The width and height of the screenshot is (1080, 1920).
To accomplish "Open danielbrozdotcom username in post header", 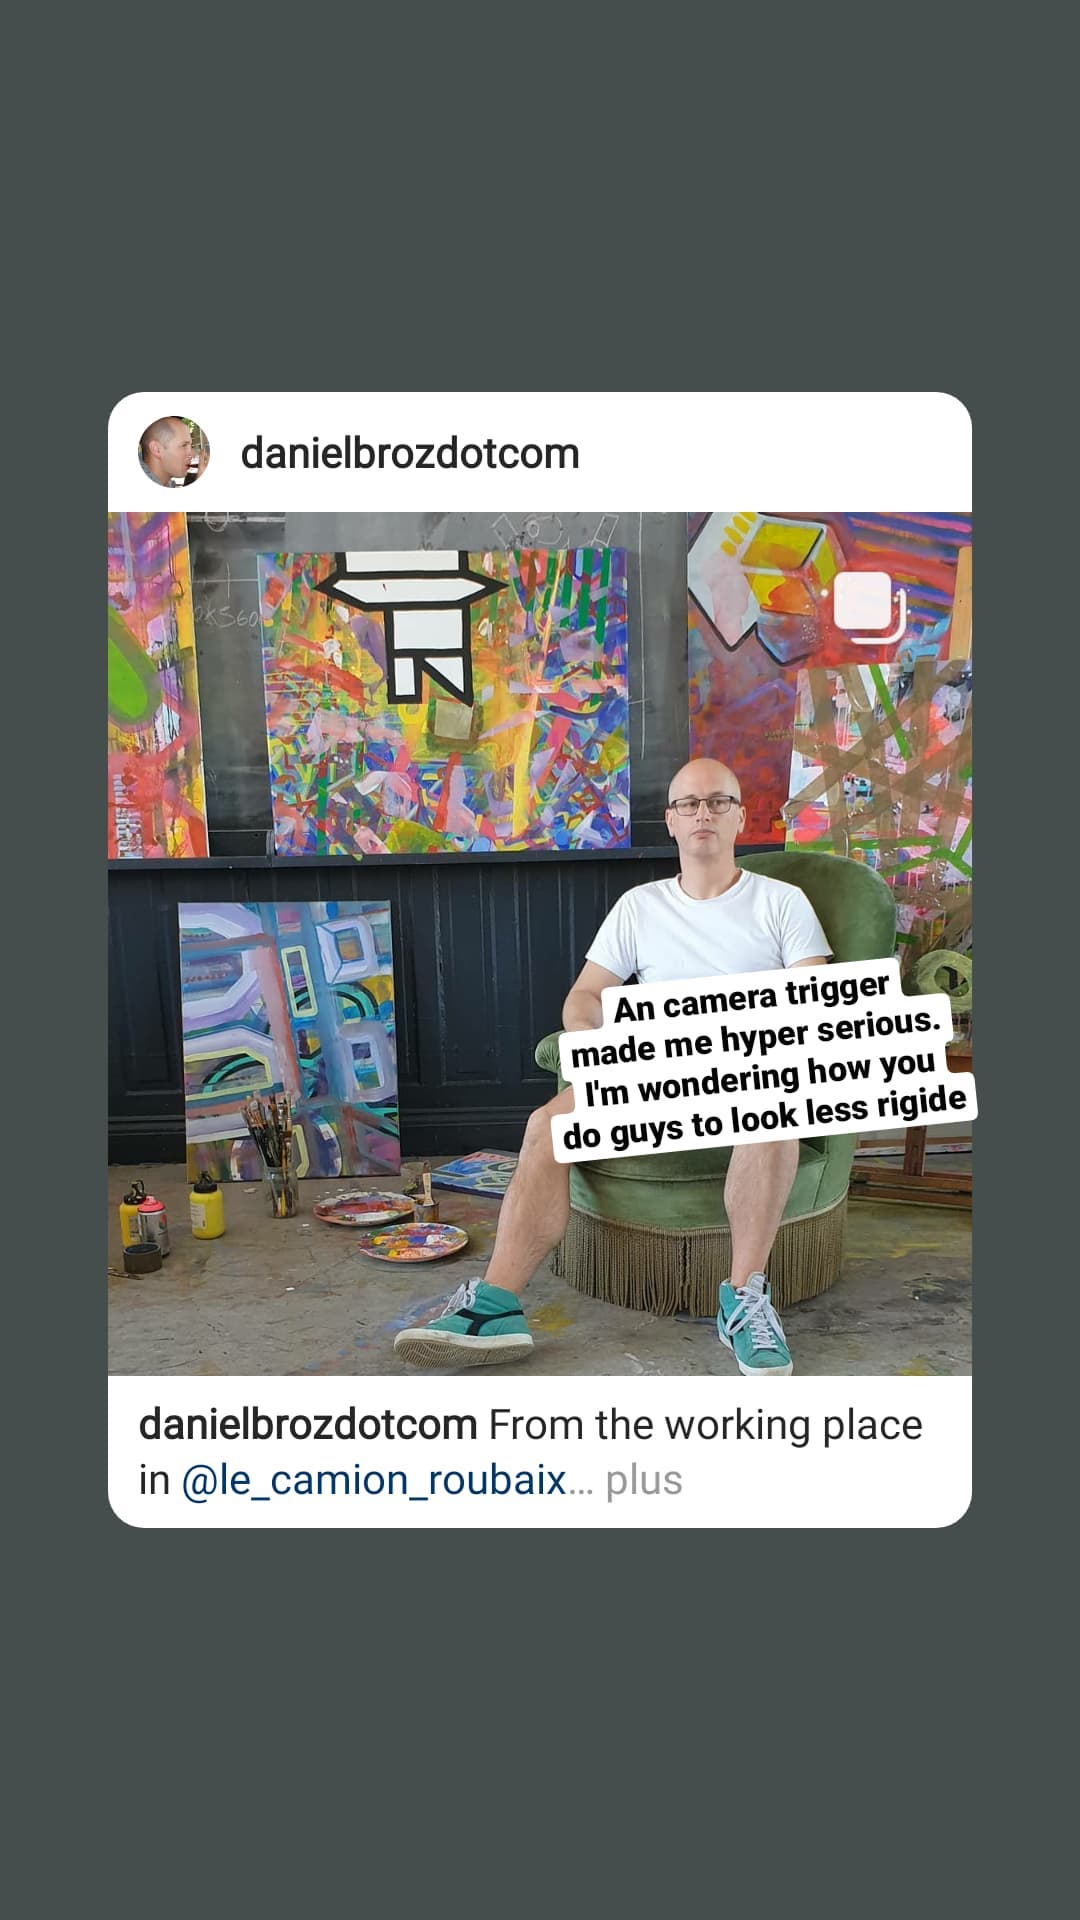I will [x=410, y=453].
